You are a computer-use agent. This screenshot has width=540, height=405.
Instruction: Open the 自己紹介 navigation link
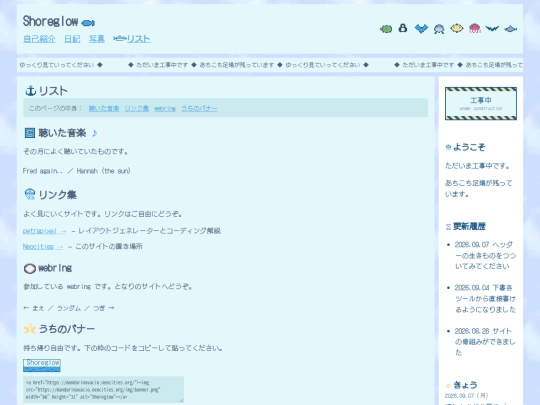(x=39, y=39)
